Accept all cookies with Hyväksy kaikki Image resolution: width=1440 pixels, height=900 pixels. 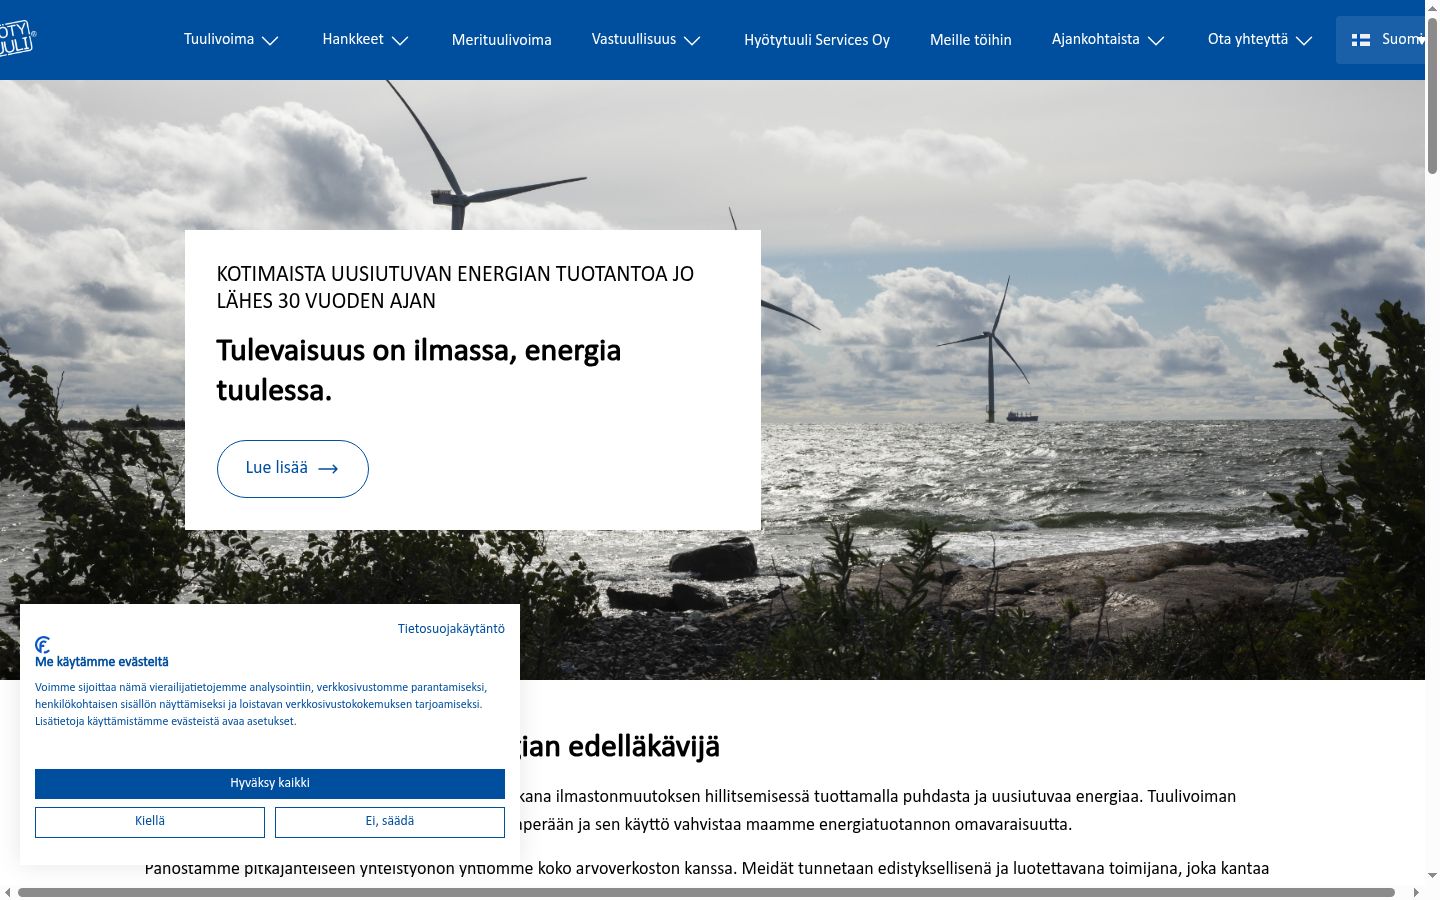click(270, 783)
